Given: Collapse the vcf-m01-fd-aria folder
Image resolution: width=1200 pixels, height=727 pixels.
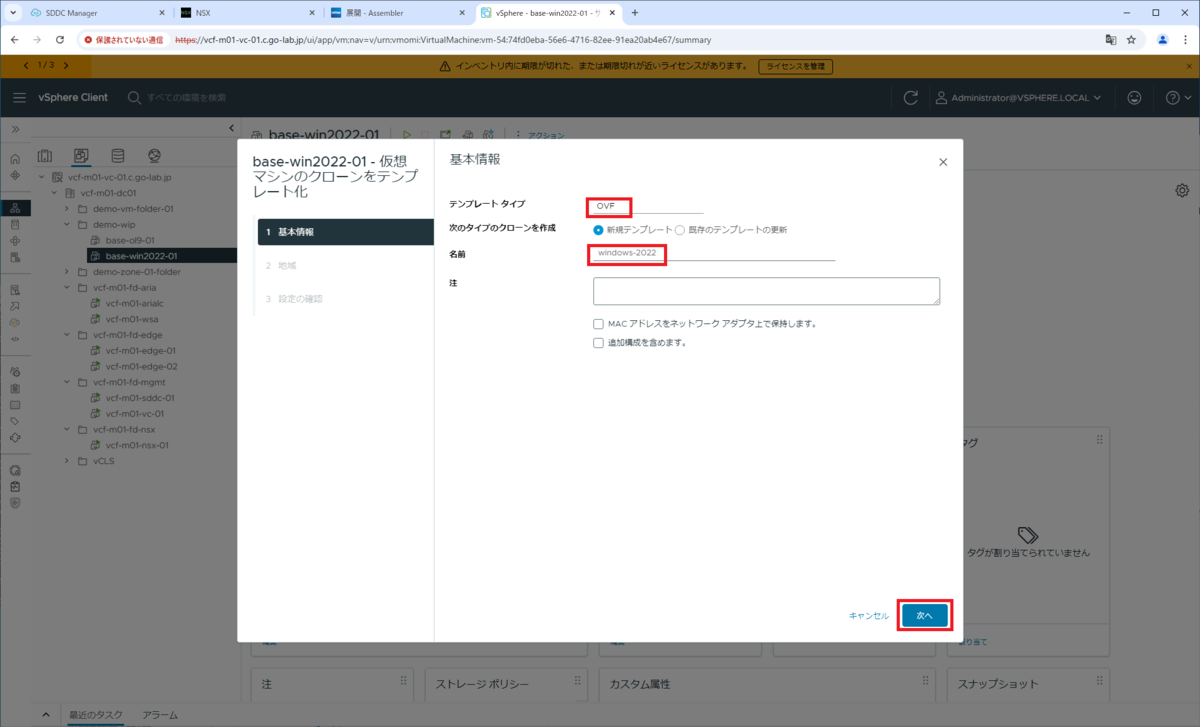Looking at the screenshot, I should (x=68, y=287).
